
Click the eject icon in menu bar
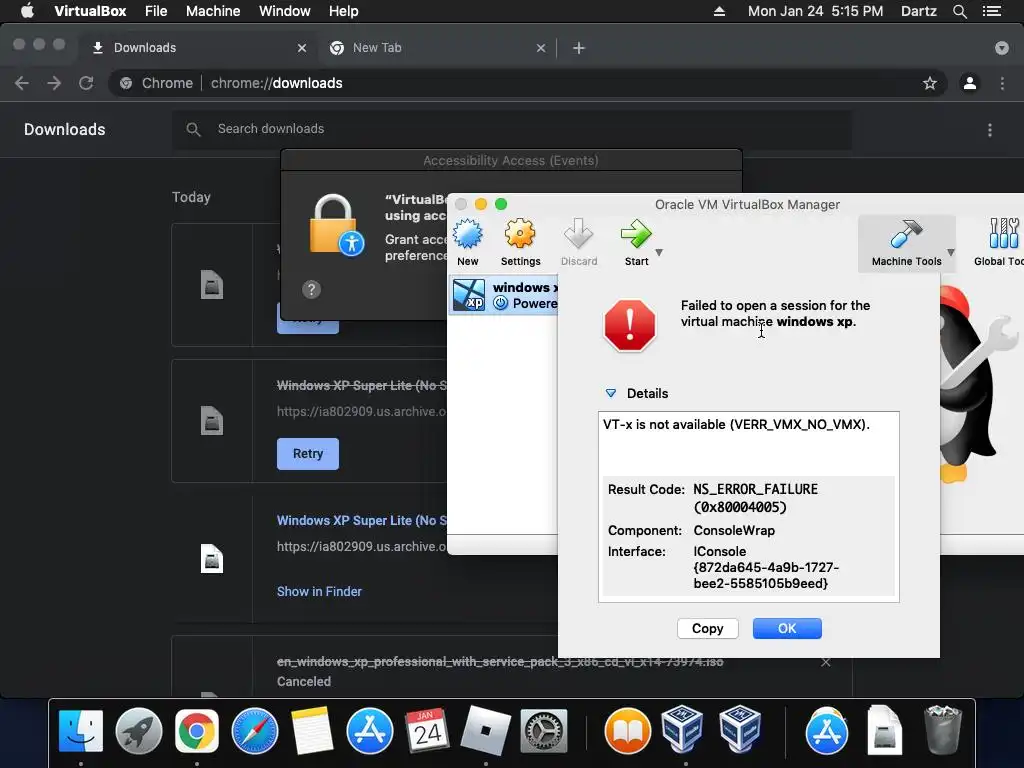point(719,11)
